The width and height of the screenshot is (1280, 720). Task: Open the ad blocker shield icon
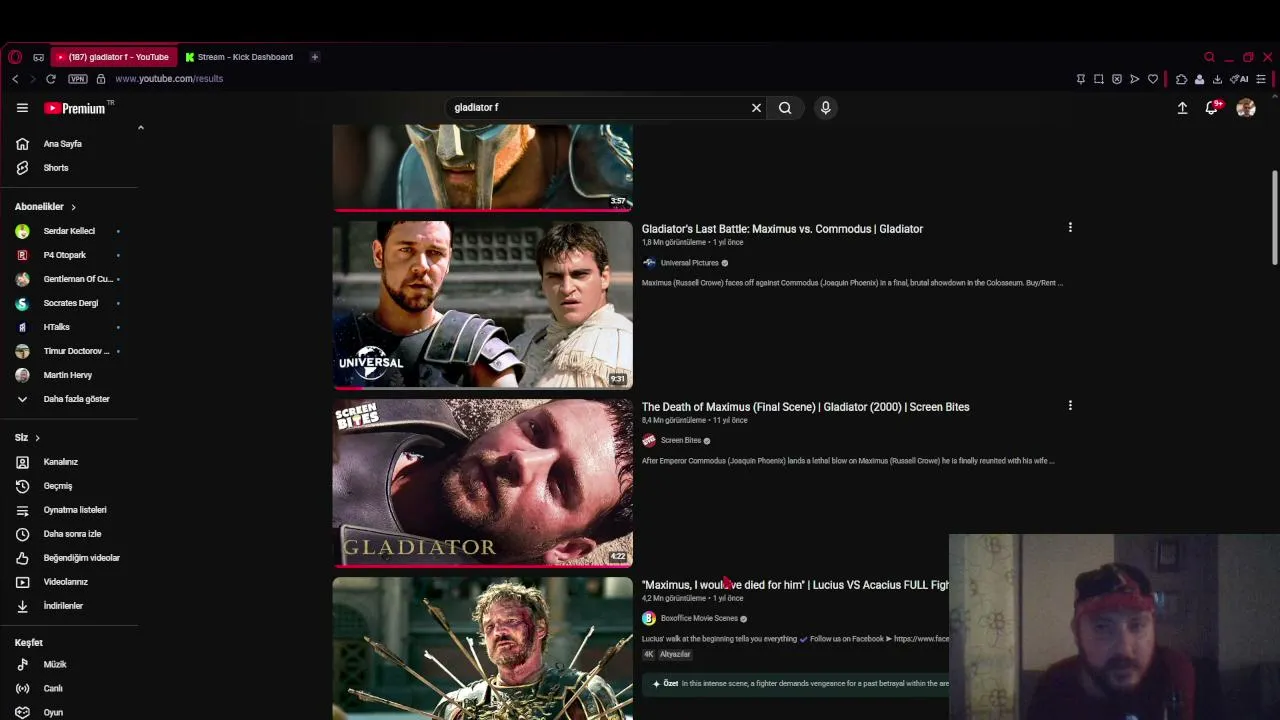point(1117,79)
